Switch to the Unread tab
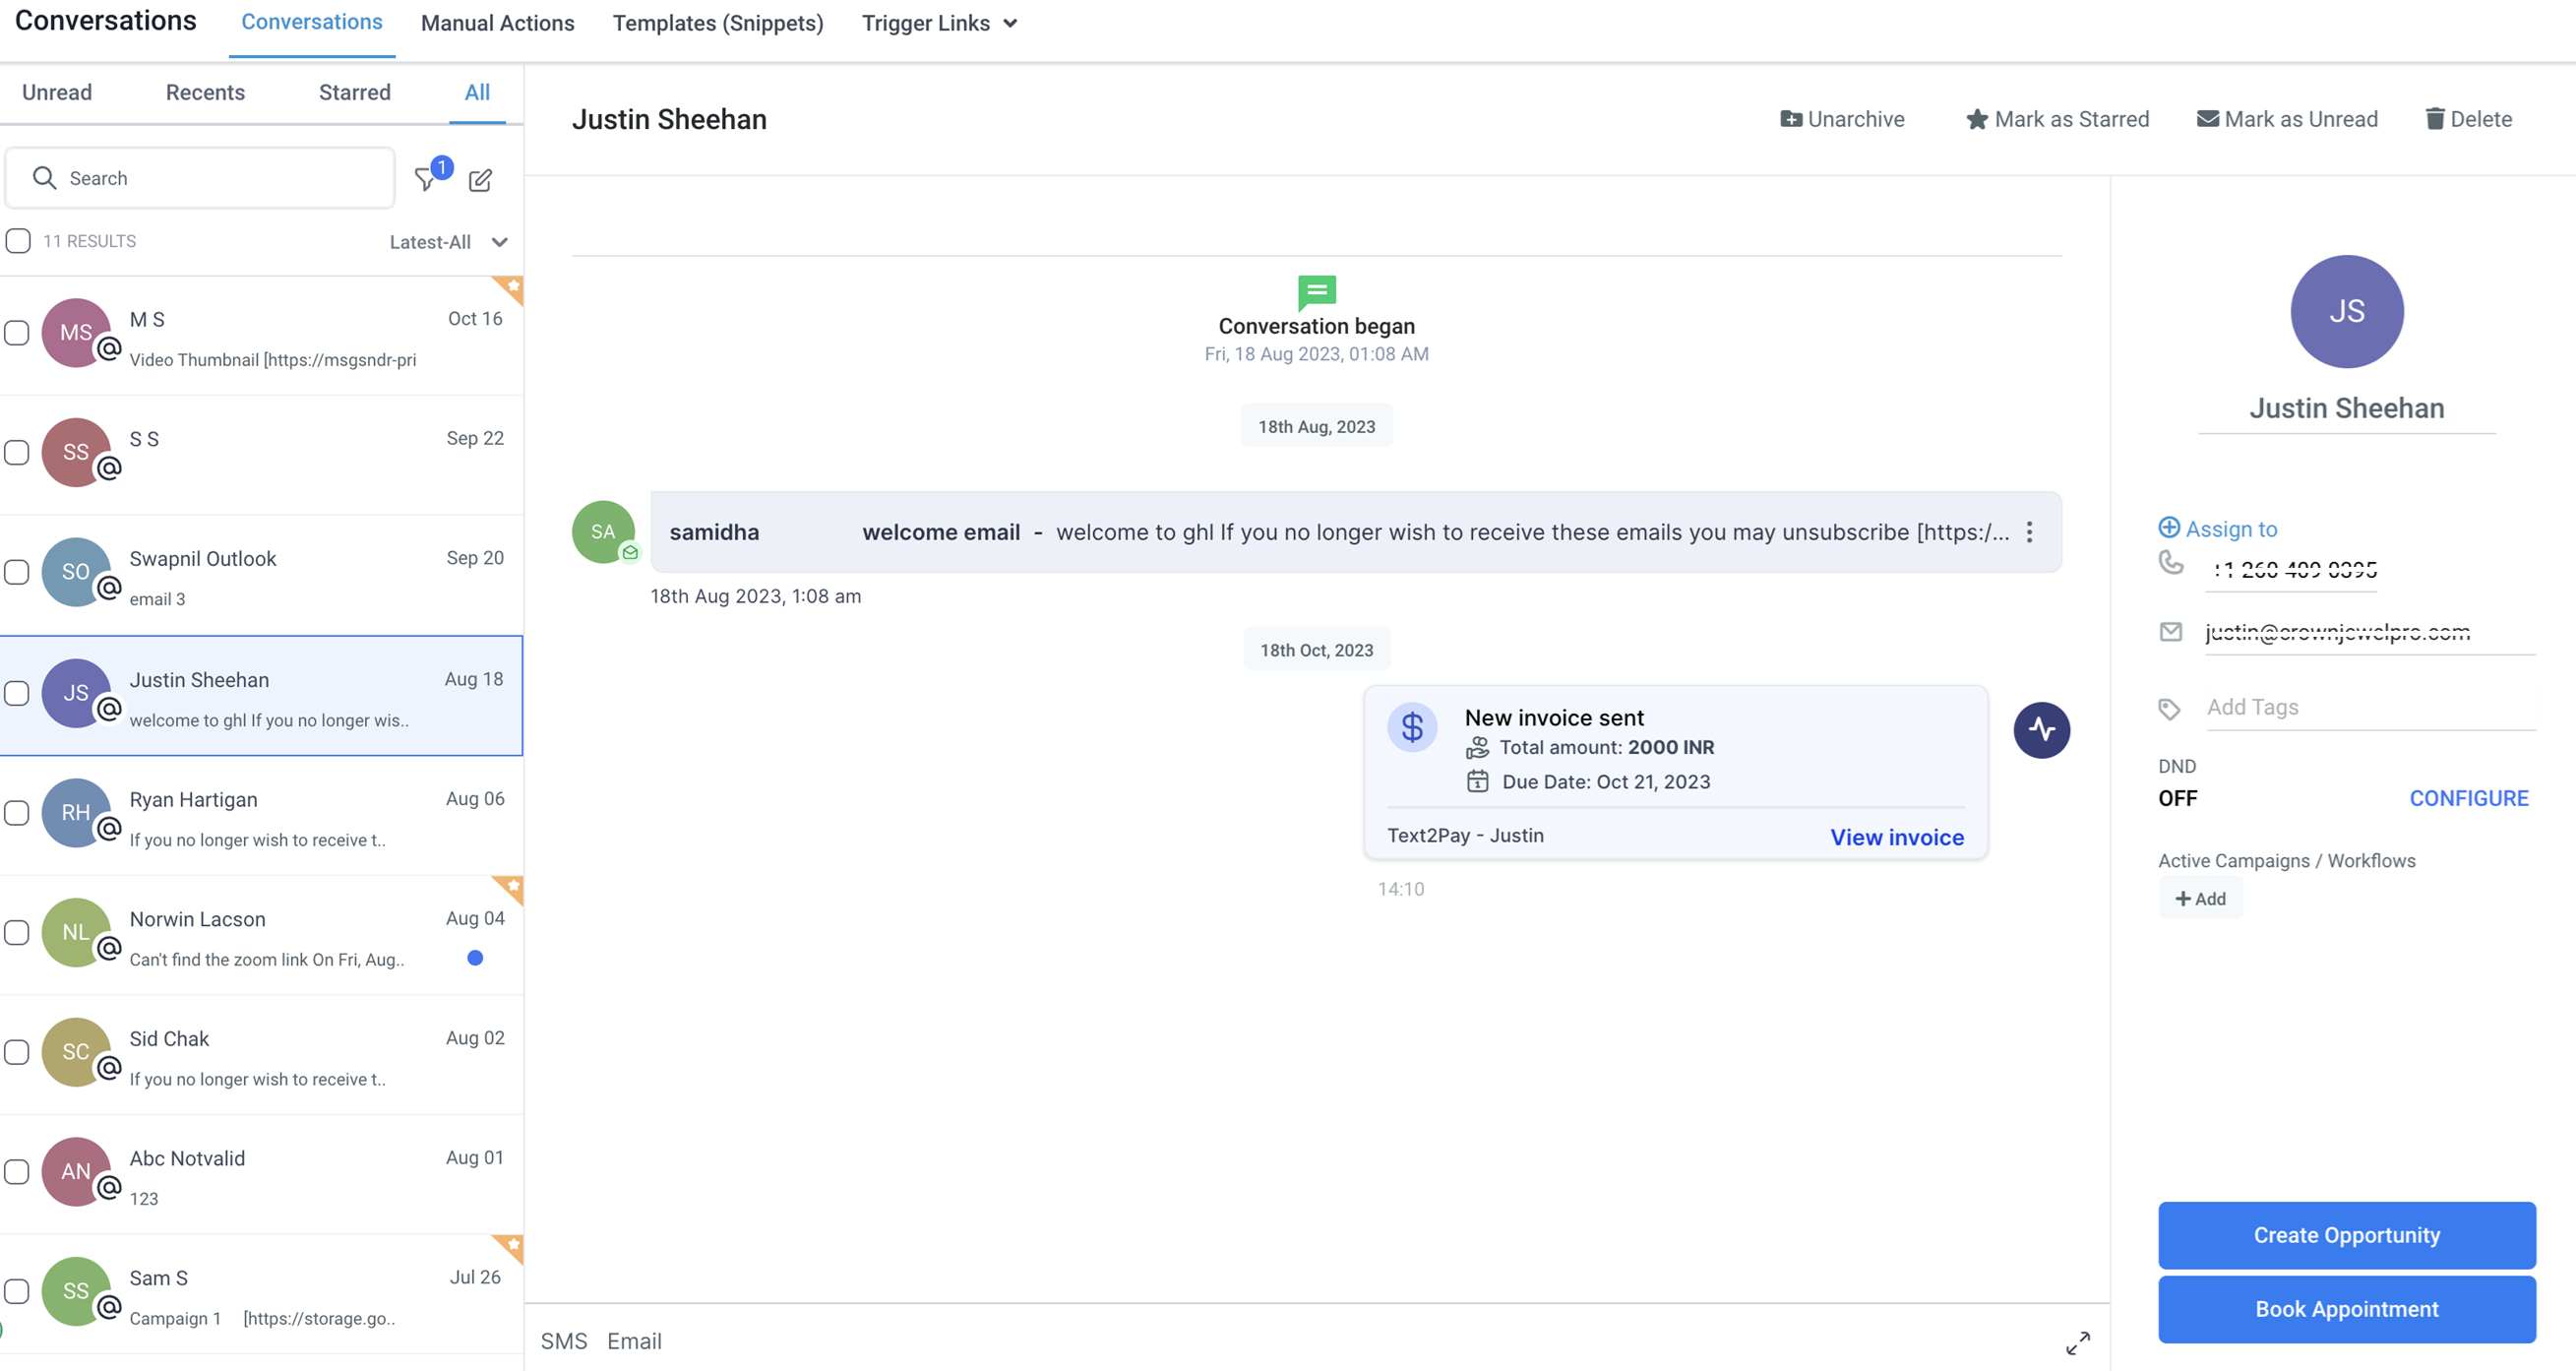Screen dimensions: 2576x1371 57,92
